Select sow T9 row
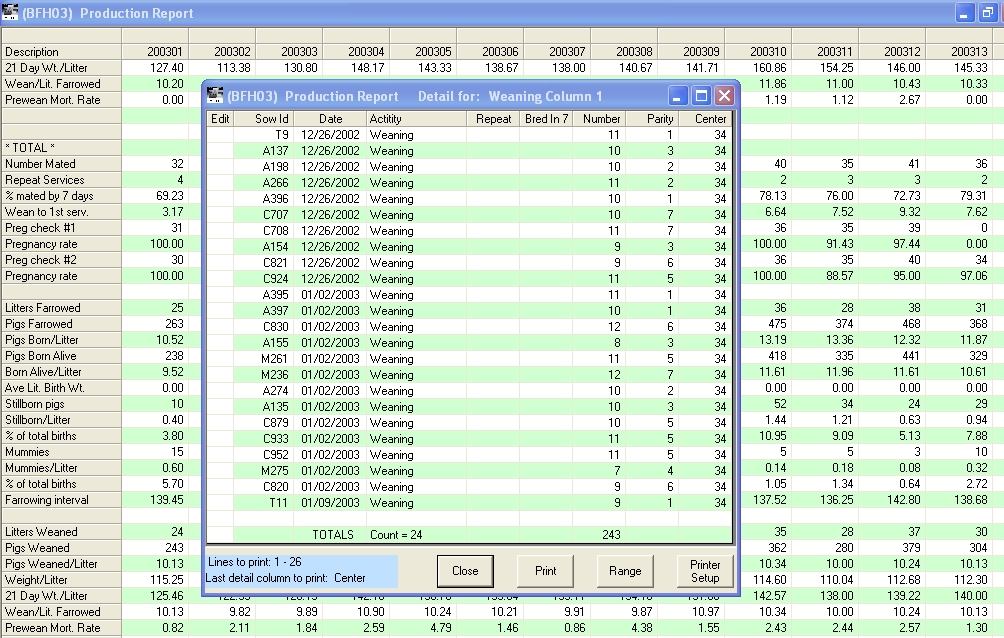 coord(469,135)
